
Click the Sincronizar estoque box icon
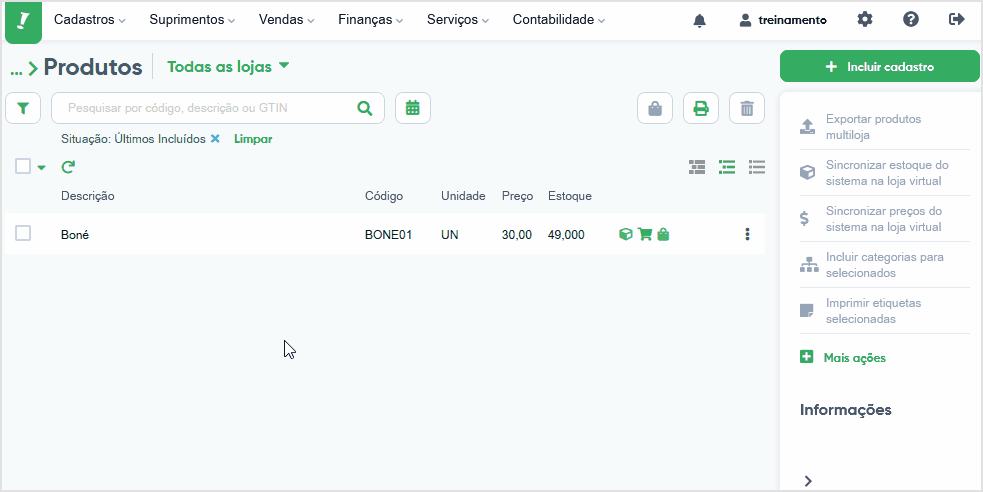pos(808,173)
